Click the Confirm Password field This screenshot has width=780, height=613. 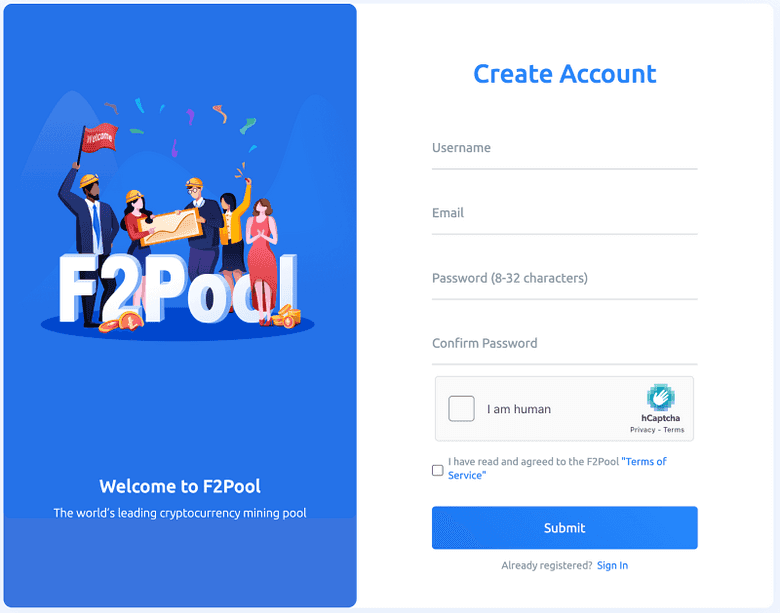click(565, 344)
